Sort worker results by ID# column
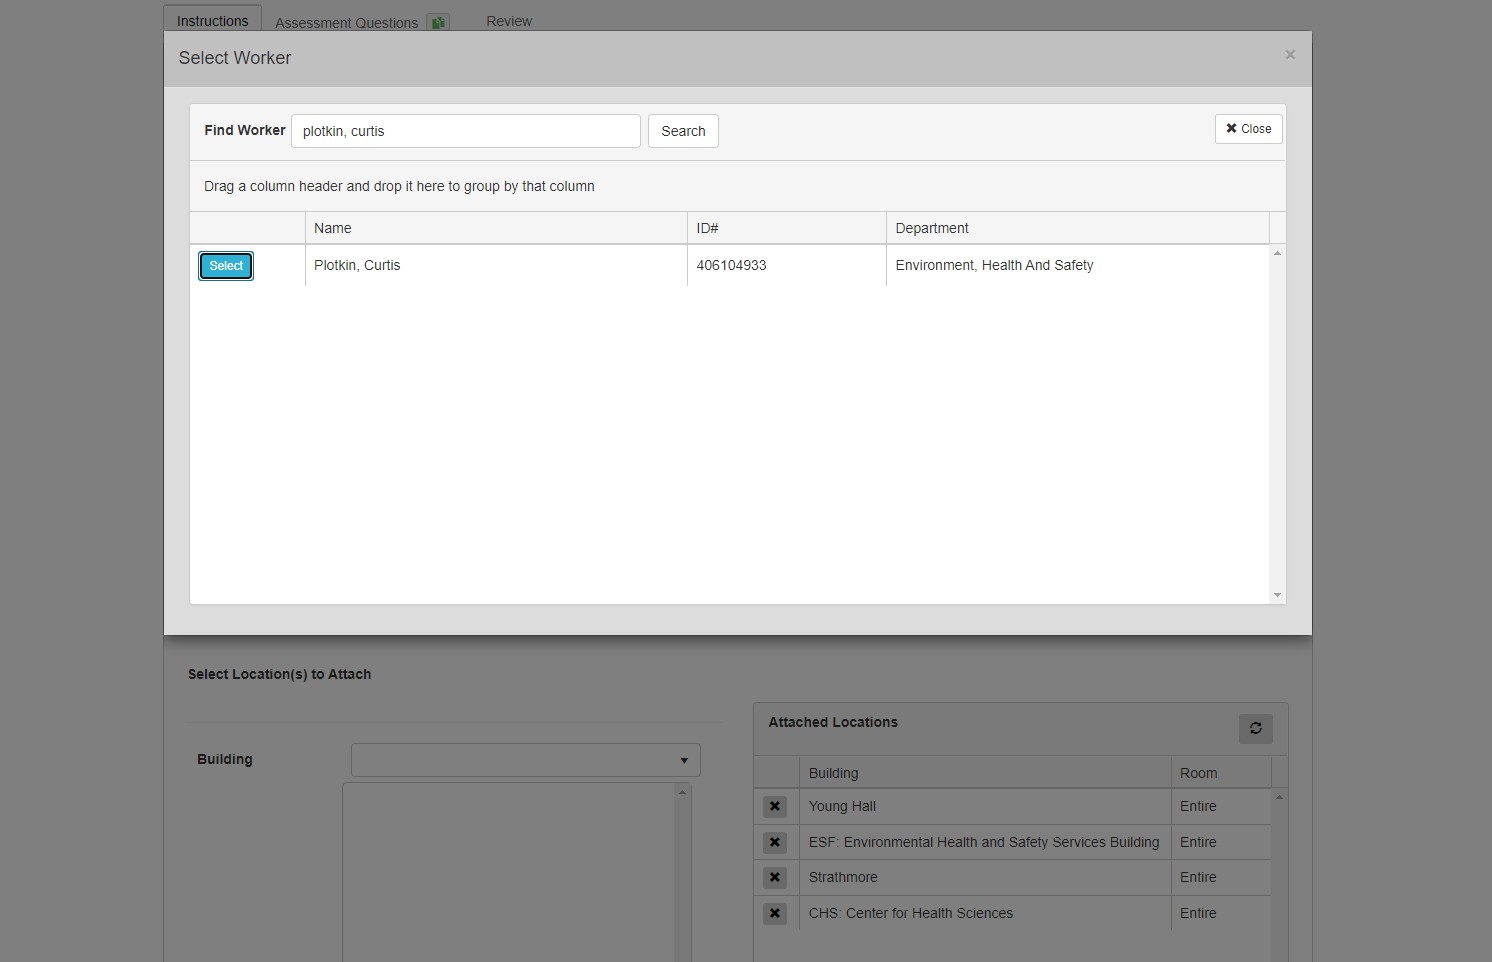Image resolution: width=1492 pixels, height=962 pixels. coord(787,228)
